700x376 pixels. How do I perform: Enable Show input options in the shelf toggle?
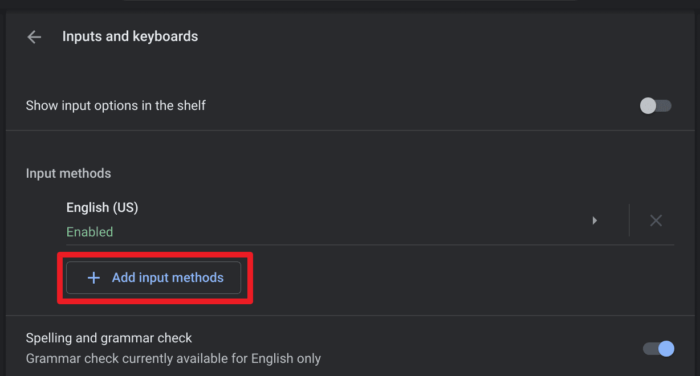click(x=655, y=106)
